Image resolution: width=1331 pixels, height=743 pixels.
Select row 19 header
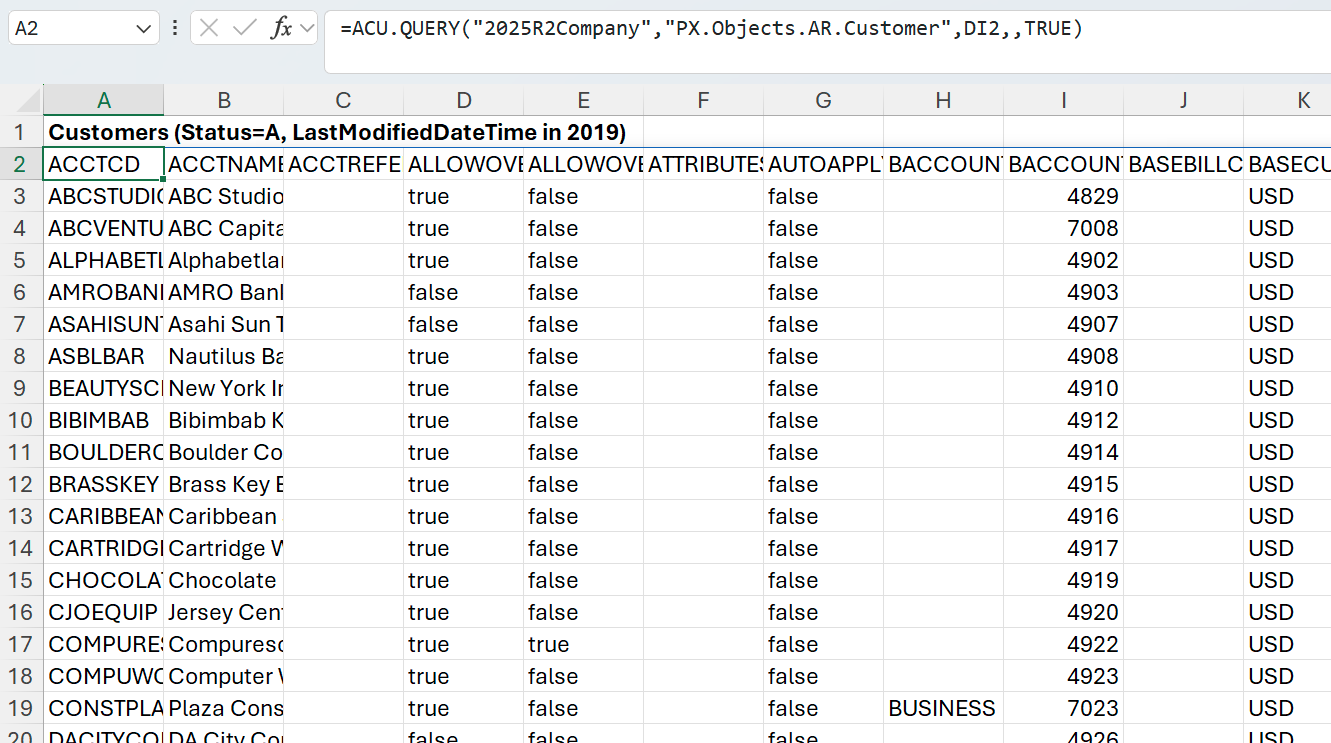click(x=20, y=708)
